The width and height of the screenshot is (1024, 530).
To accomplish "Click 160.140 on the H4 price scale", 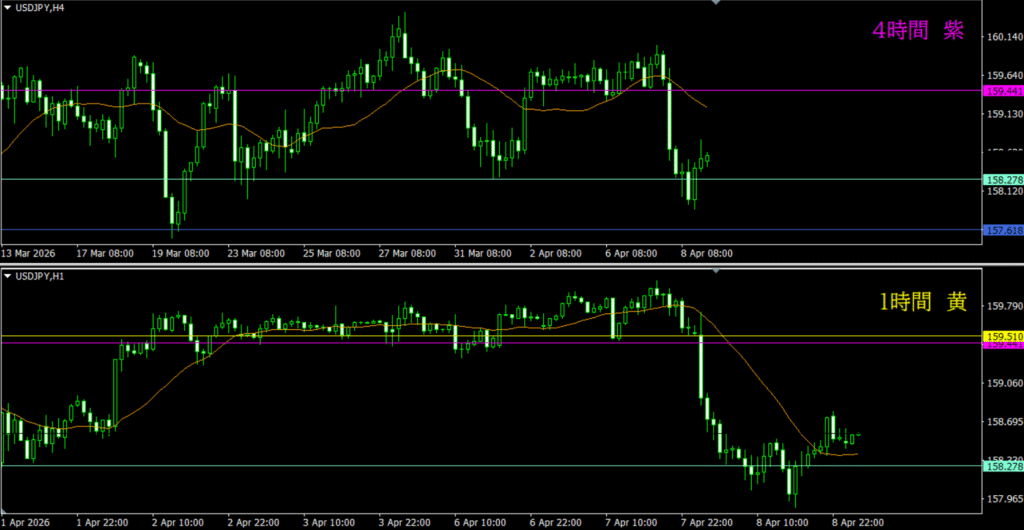I will pos(1003,37).
